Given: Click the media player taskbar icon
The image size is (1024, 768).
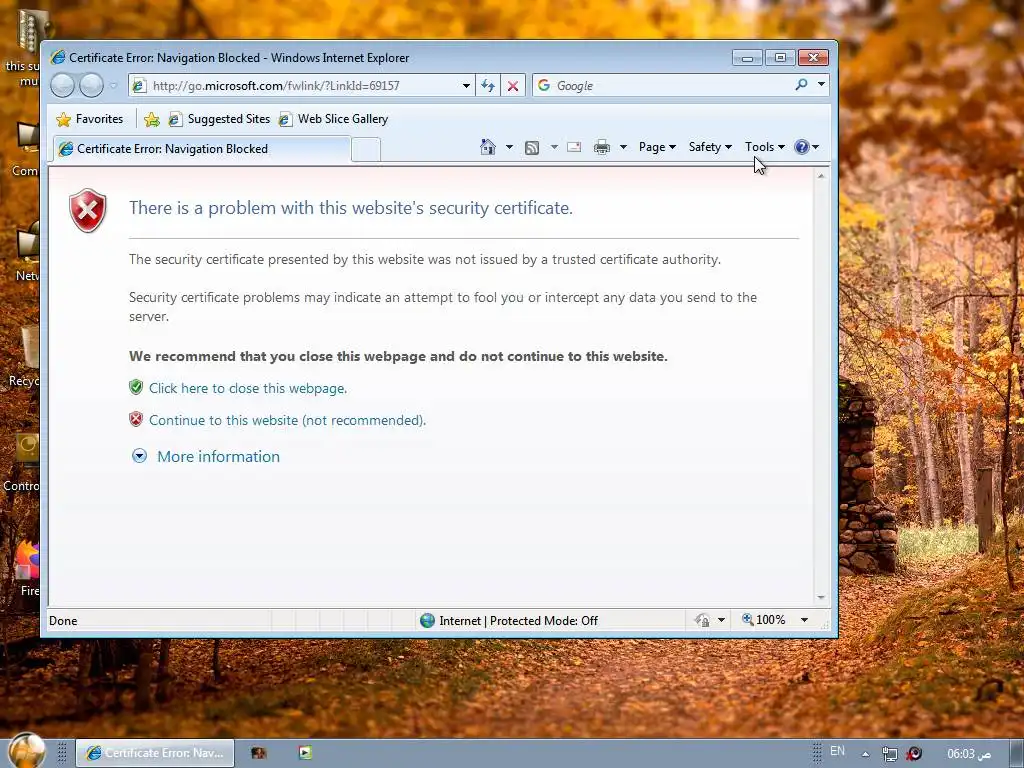Looking at the screenshot, I should coord(305,753).
